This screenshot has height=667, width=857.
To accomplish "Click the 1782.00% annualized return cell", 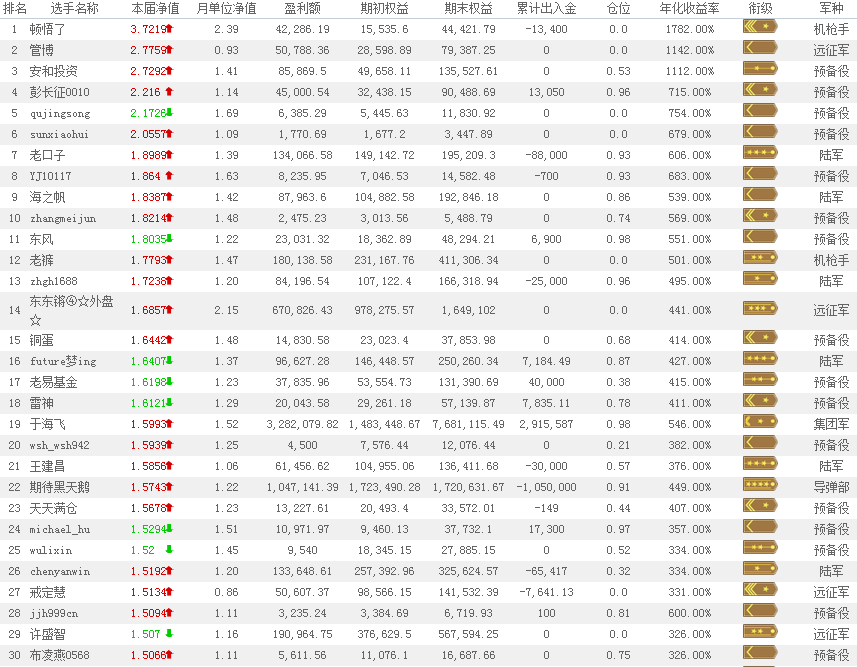I will [690, 29].
